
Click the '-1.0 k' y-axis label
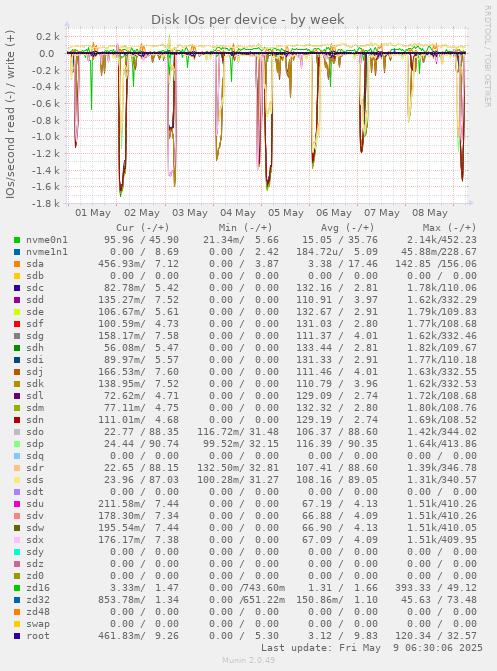[x=46, y=137]
